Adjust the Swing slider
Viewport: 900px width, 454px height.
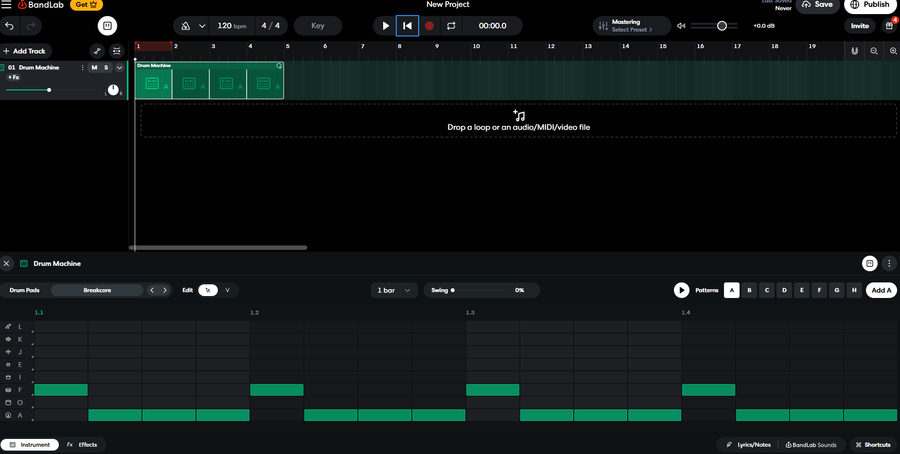tap(481, 290)
